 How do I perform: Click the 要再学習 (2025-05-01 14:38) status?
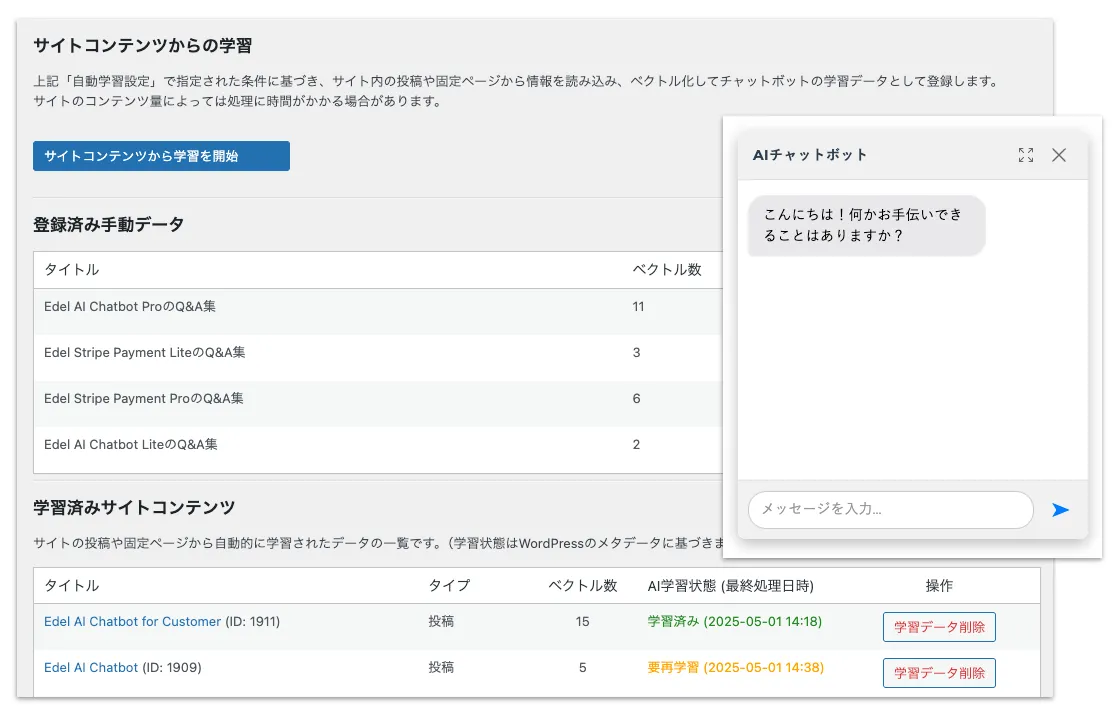tap(735, 668)
